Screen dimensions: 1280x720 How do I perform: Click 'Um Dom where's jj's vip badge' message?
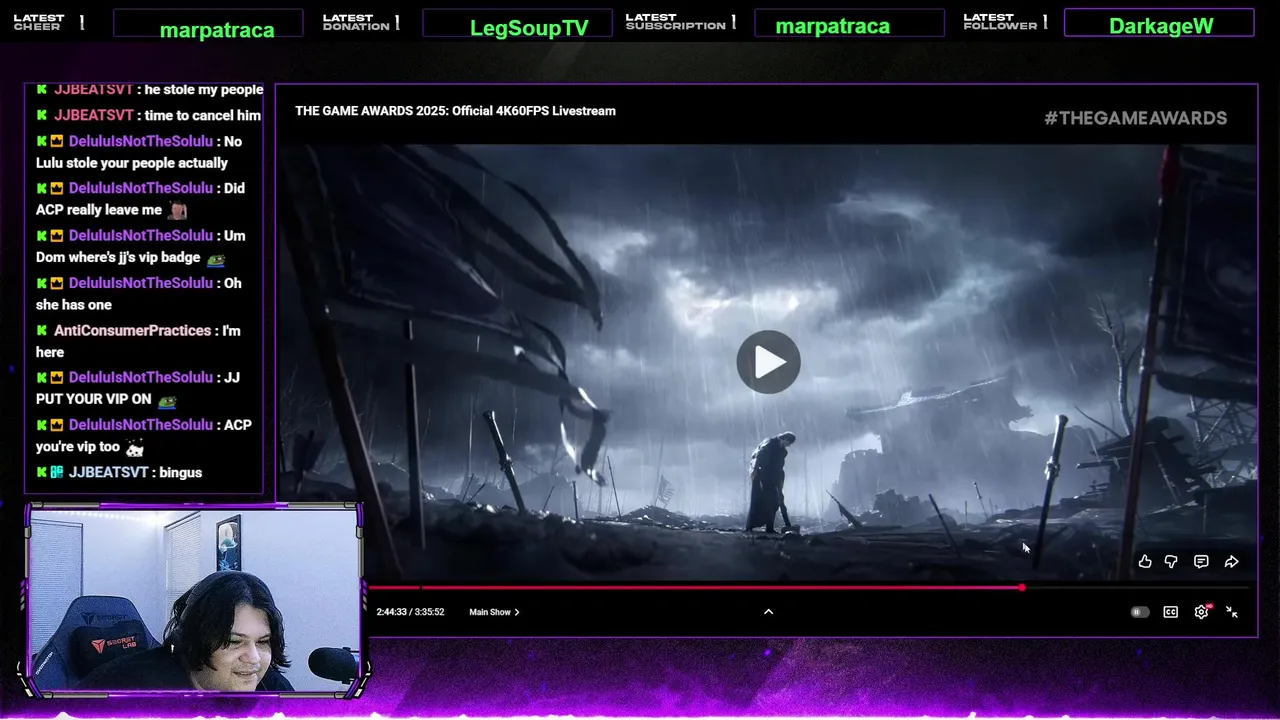140,246
